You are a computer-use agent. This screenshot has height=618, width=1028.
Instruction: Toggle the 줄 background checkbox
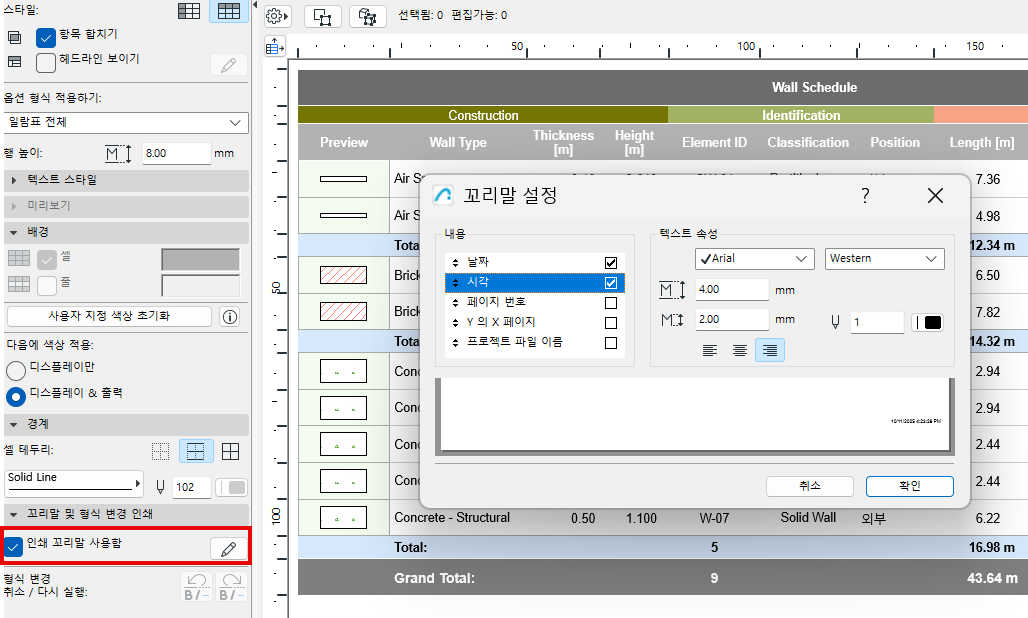47,286
